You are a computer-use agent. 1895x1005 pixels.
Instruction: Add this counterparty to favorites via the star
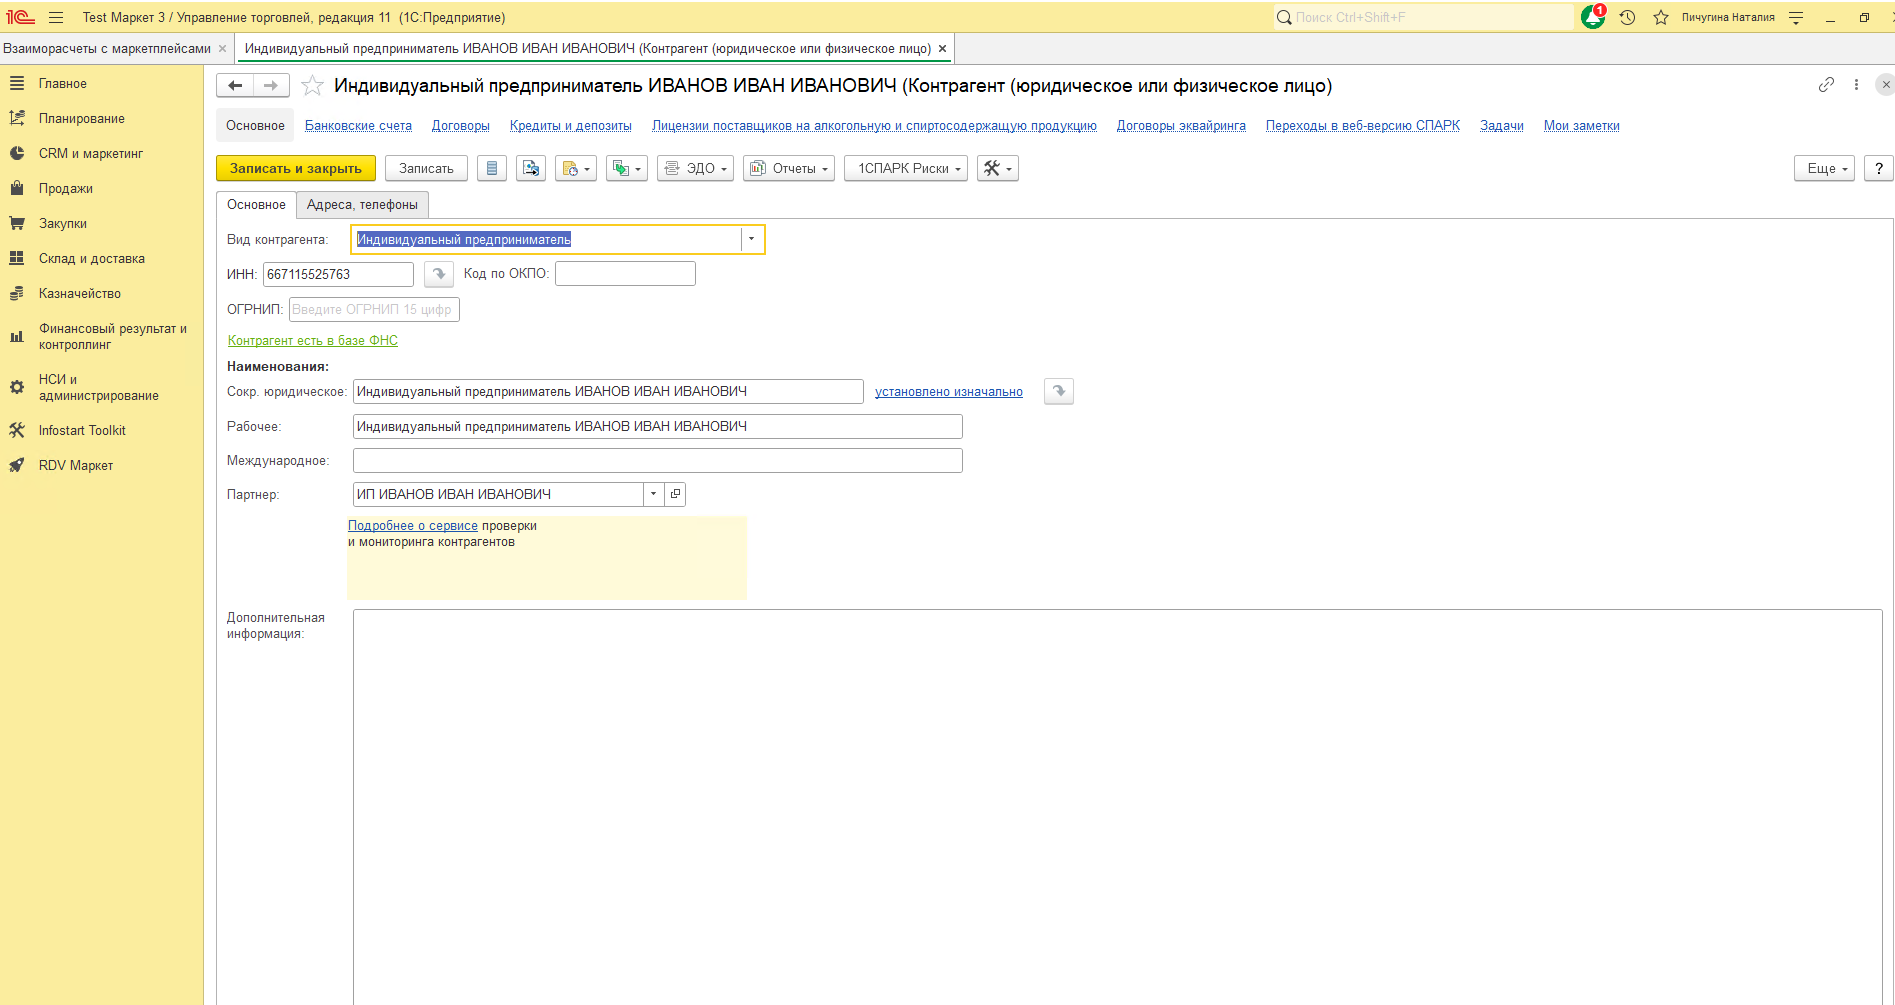click(312, 86)
